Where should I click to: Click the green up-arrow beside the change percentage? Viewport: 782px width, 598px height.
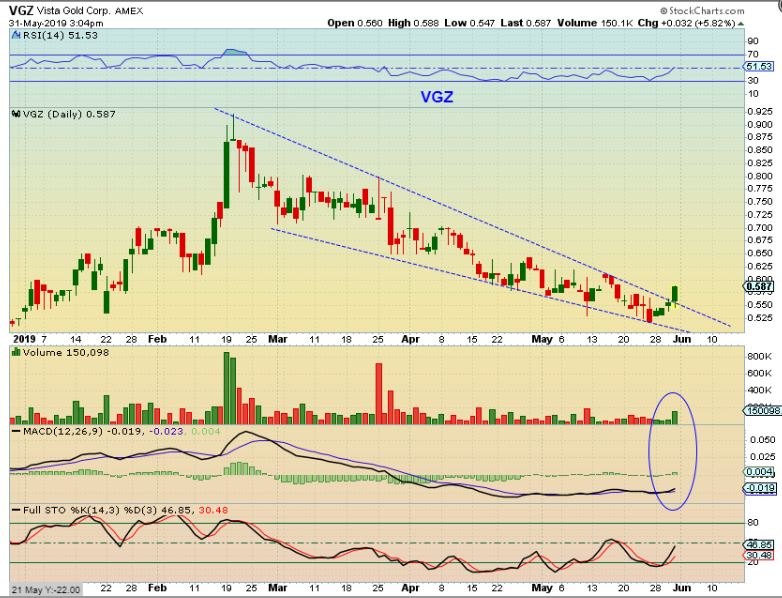click(x=741, y=23)
